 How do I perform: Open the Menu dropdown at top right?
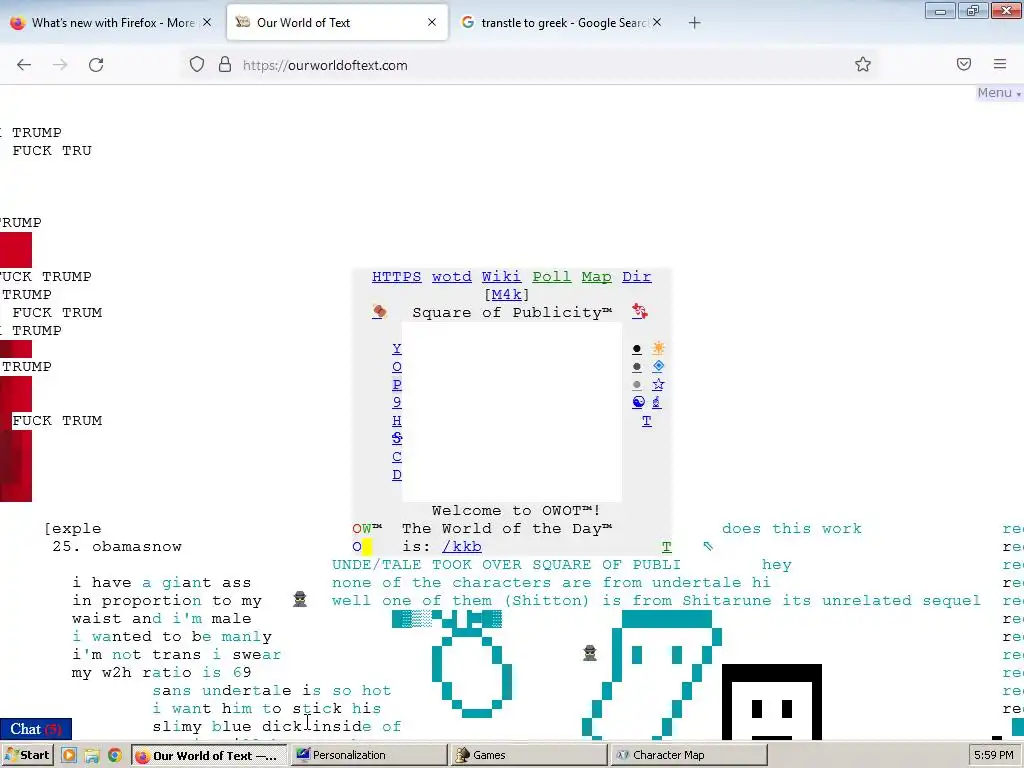pyautogui.click(x=999, y=93)
